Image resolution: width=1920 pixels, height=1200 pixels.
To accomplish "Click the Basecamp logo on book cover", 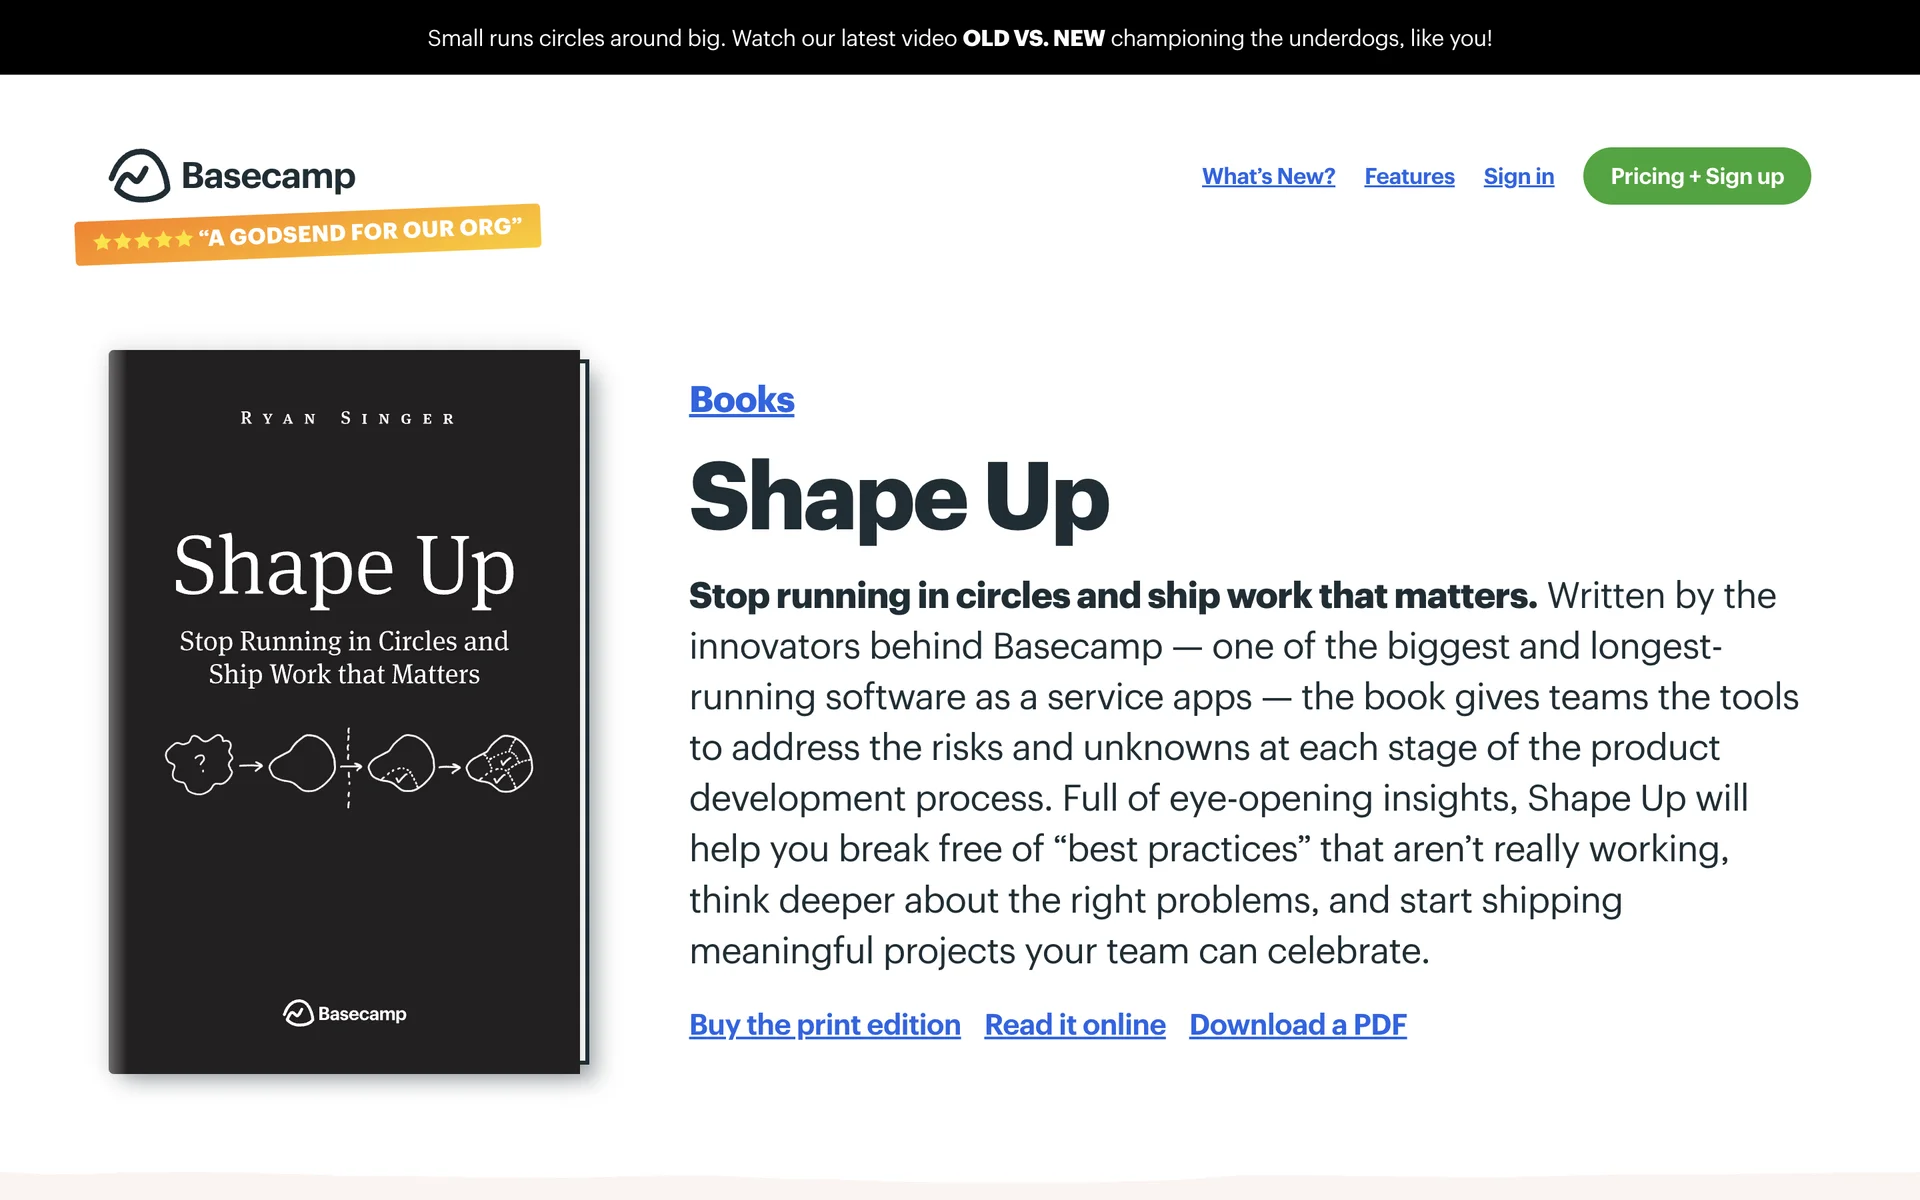I will pos(345,1013).
